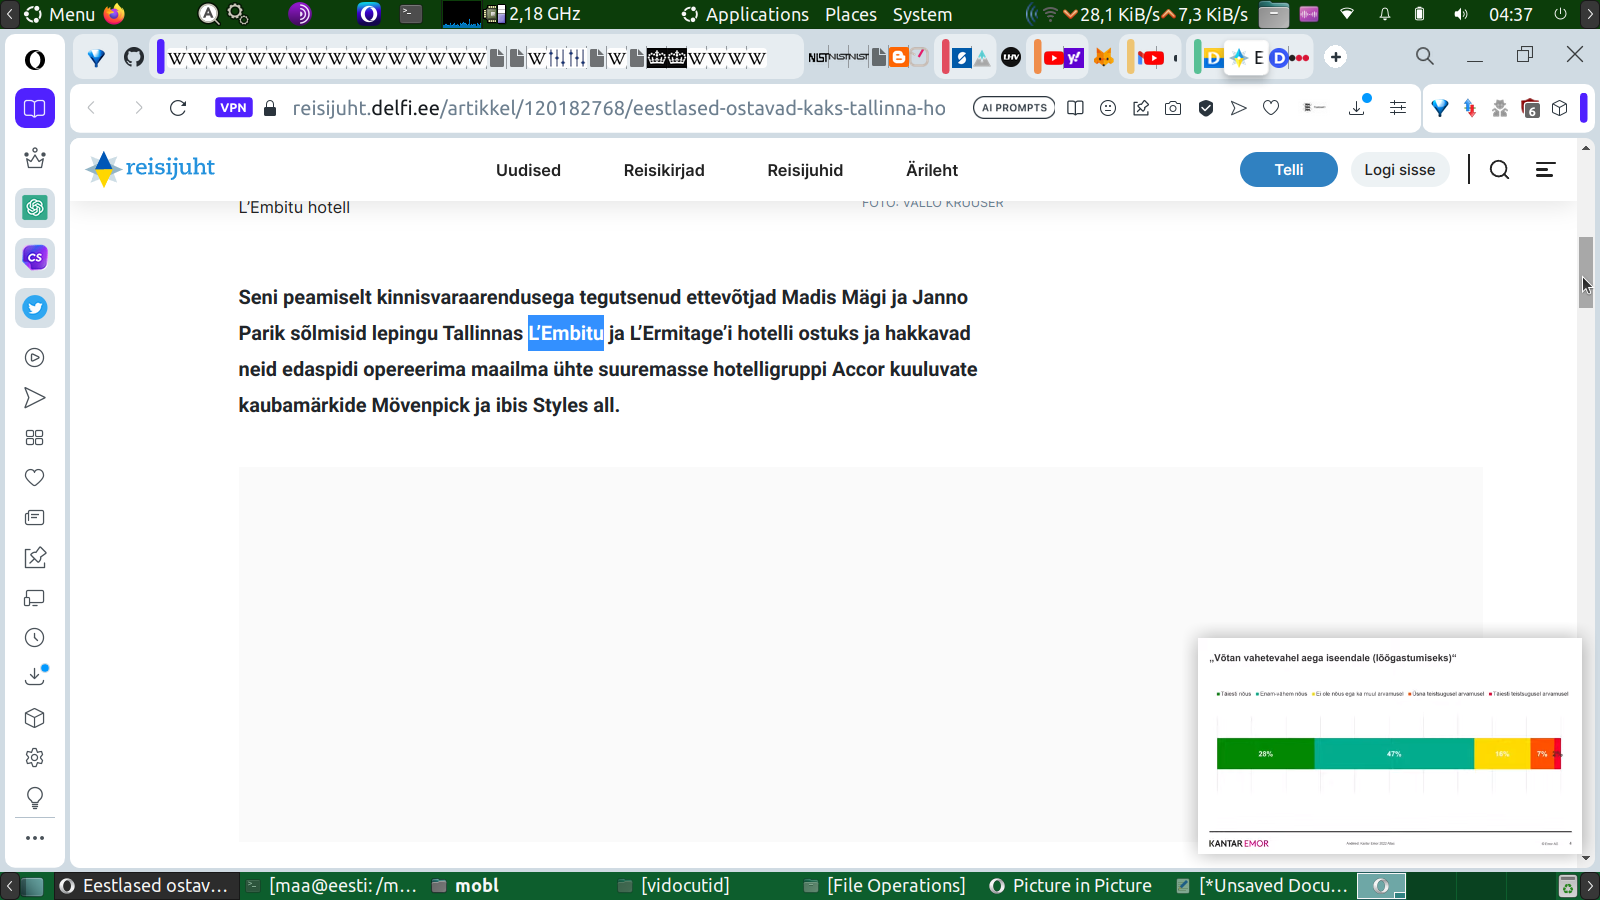Click the green 28% bar in chart
Screen dimensions: 1600x900
1265,754
